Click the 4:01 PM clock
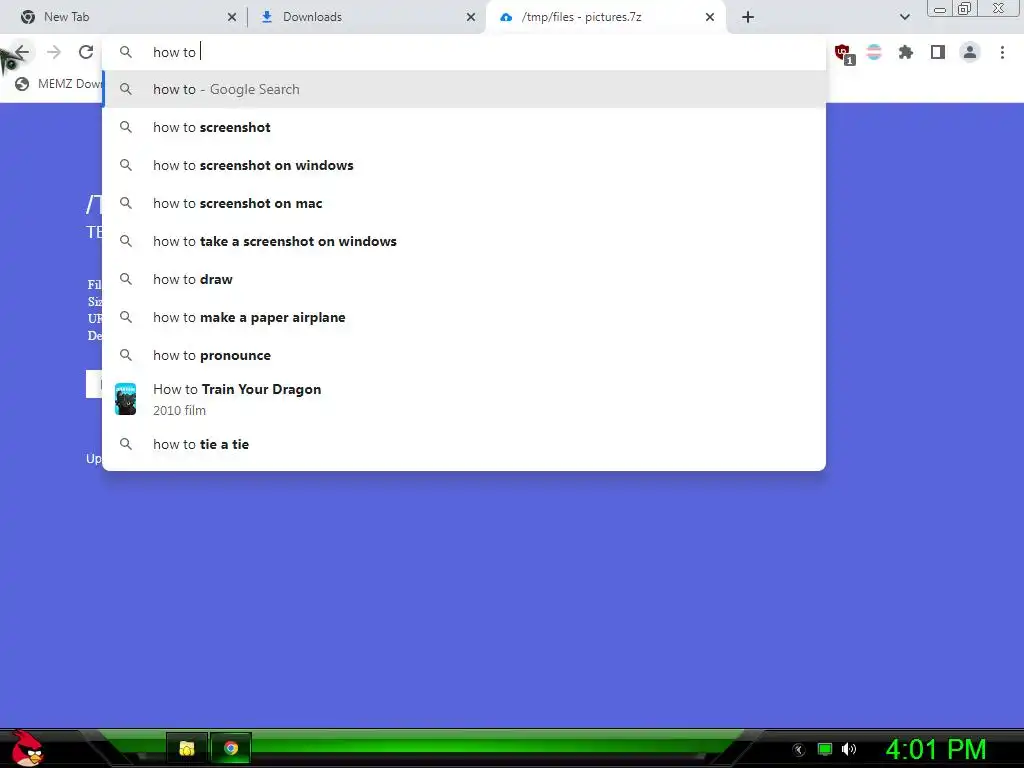The image size is (1024, 768). coord(935,749)
